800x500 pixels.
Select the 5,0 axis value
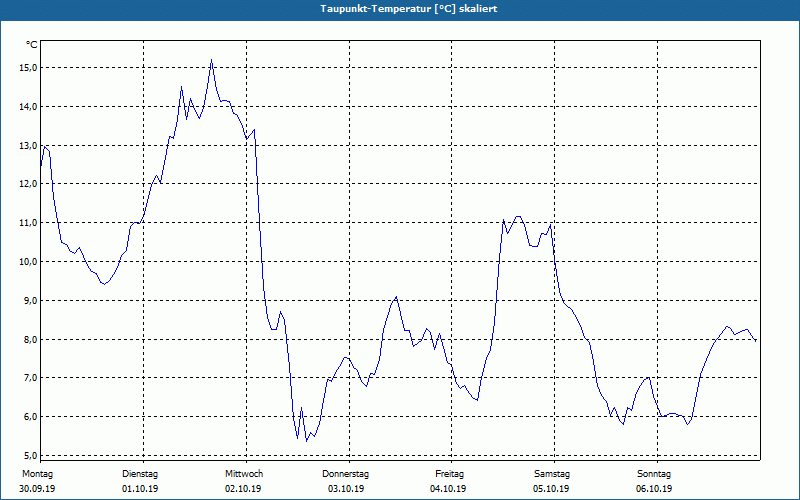pos(31,455)
